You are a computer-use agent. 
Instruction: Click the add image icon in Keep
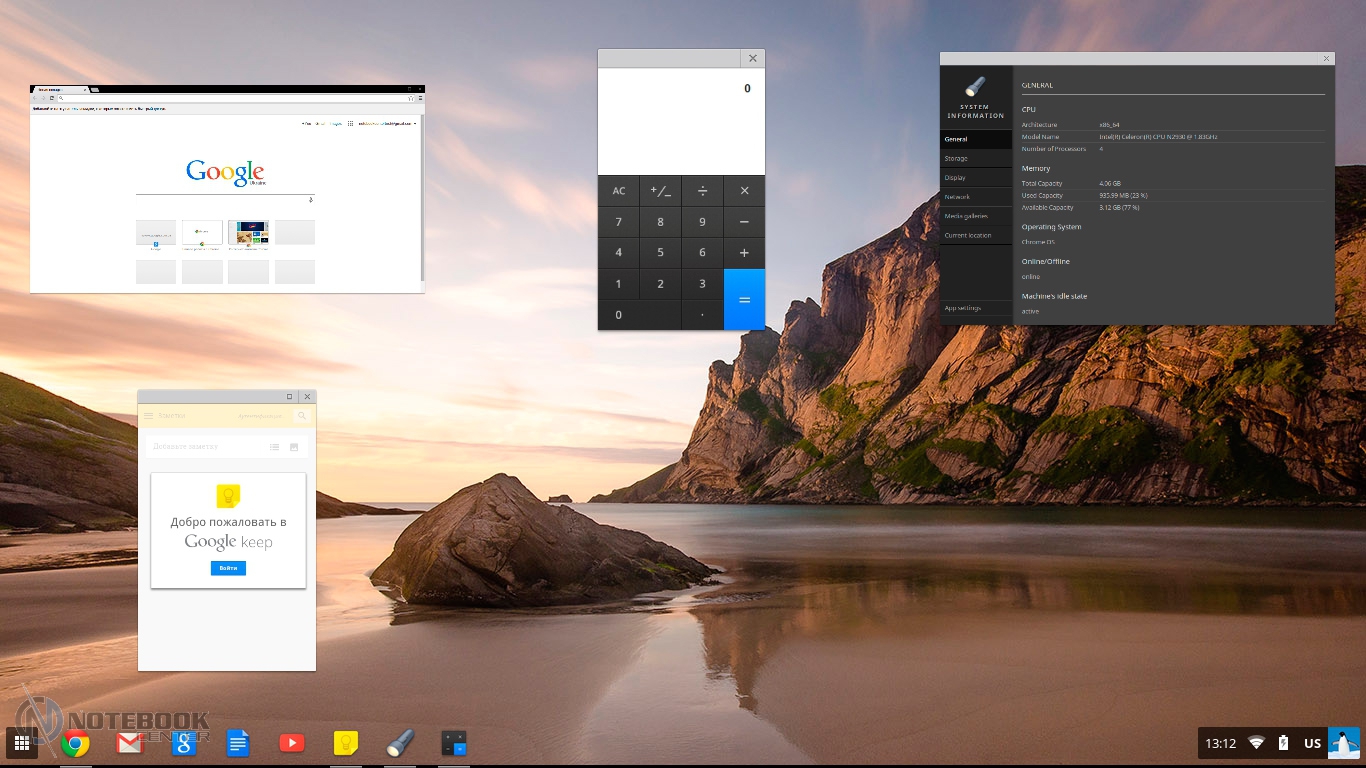pyautogui.click(x=294, y=447)
